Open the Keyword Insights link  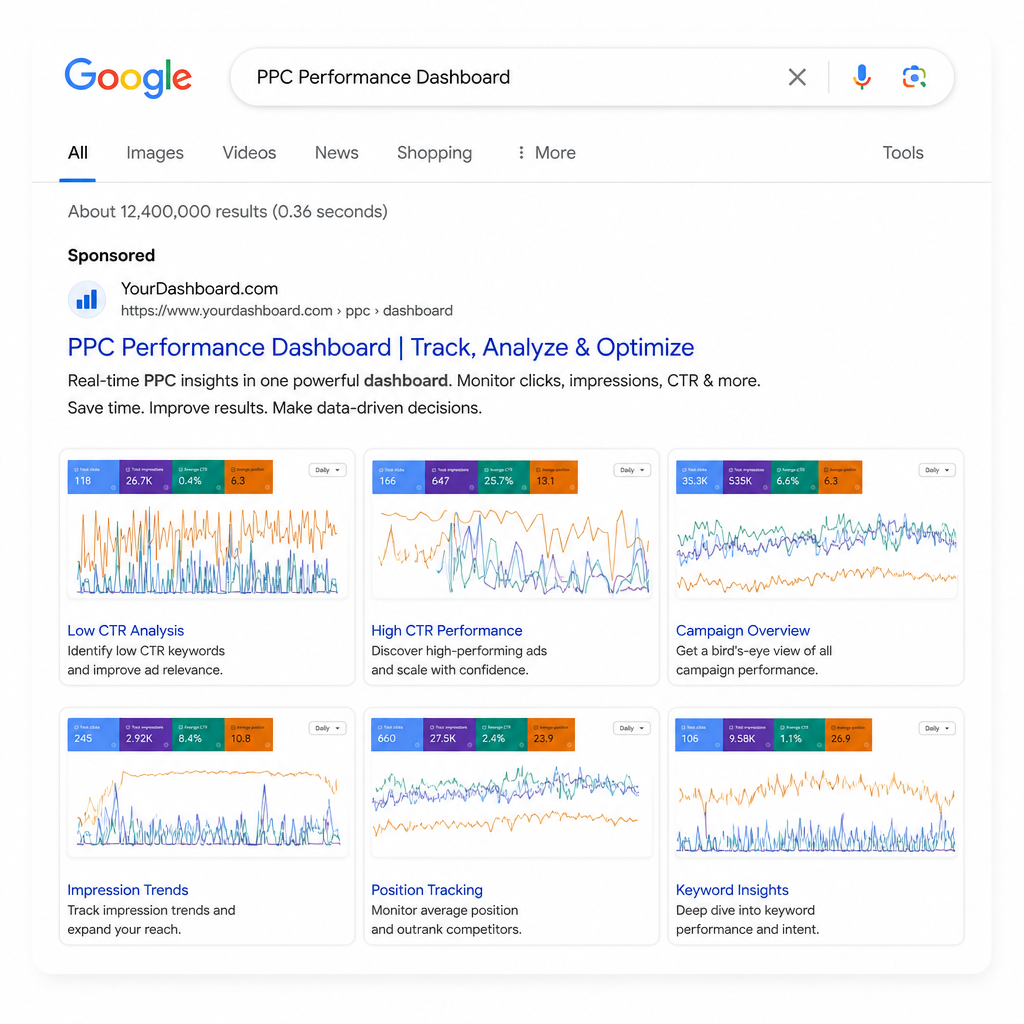(732, 890)
